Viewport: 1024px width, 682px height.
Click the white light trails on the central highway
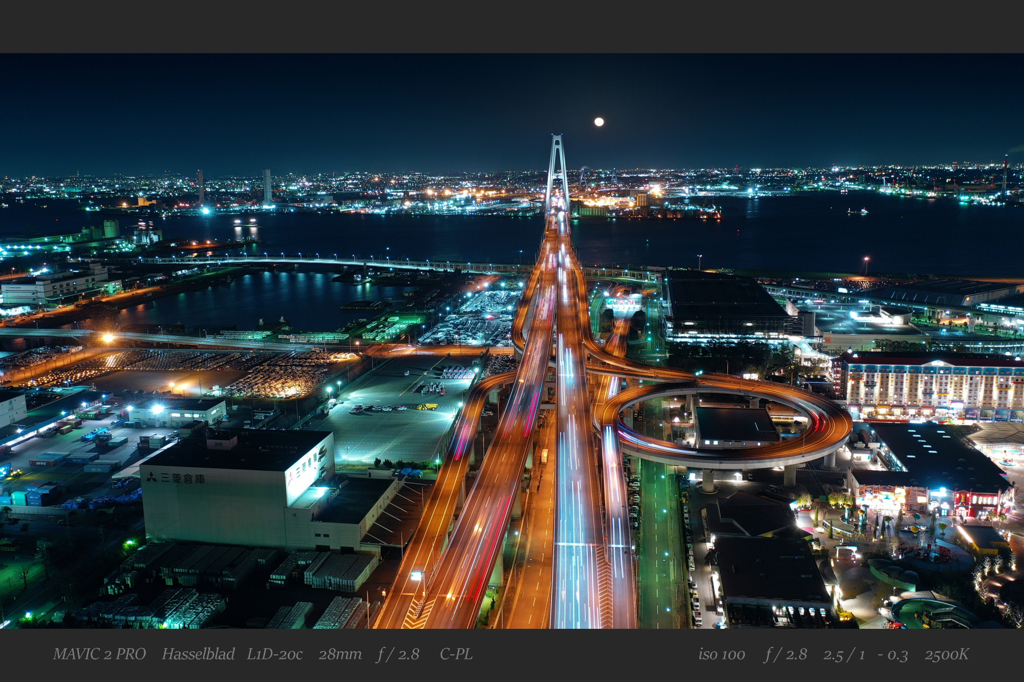[577, 520]
